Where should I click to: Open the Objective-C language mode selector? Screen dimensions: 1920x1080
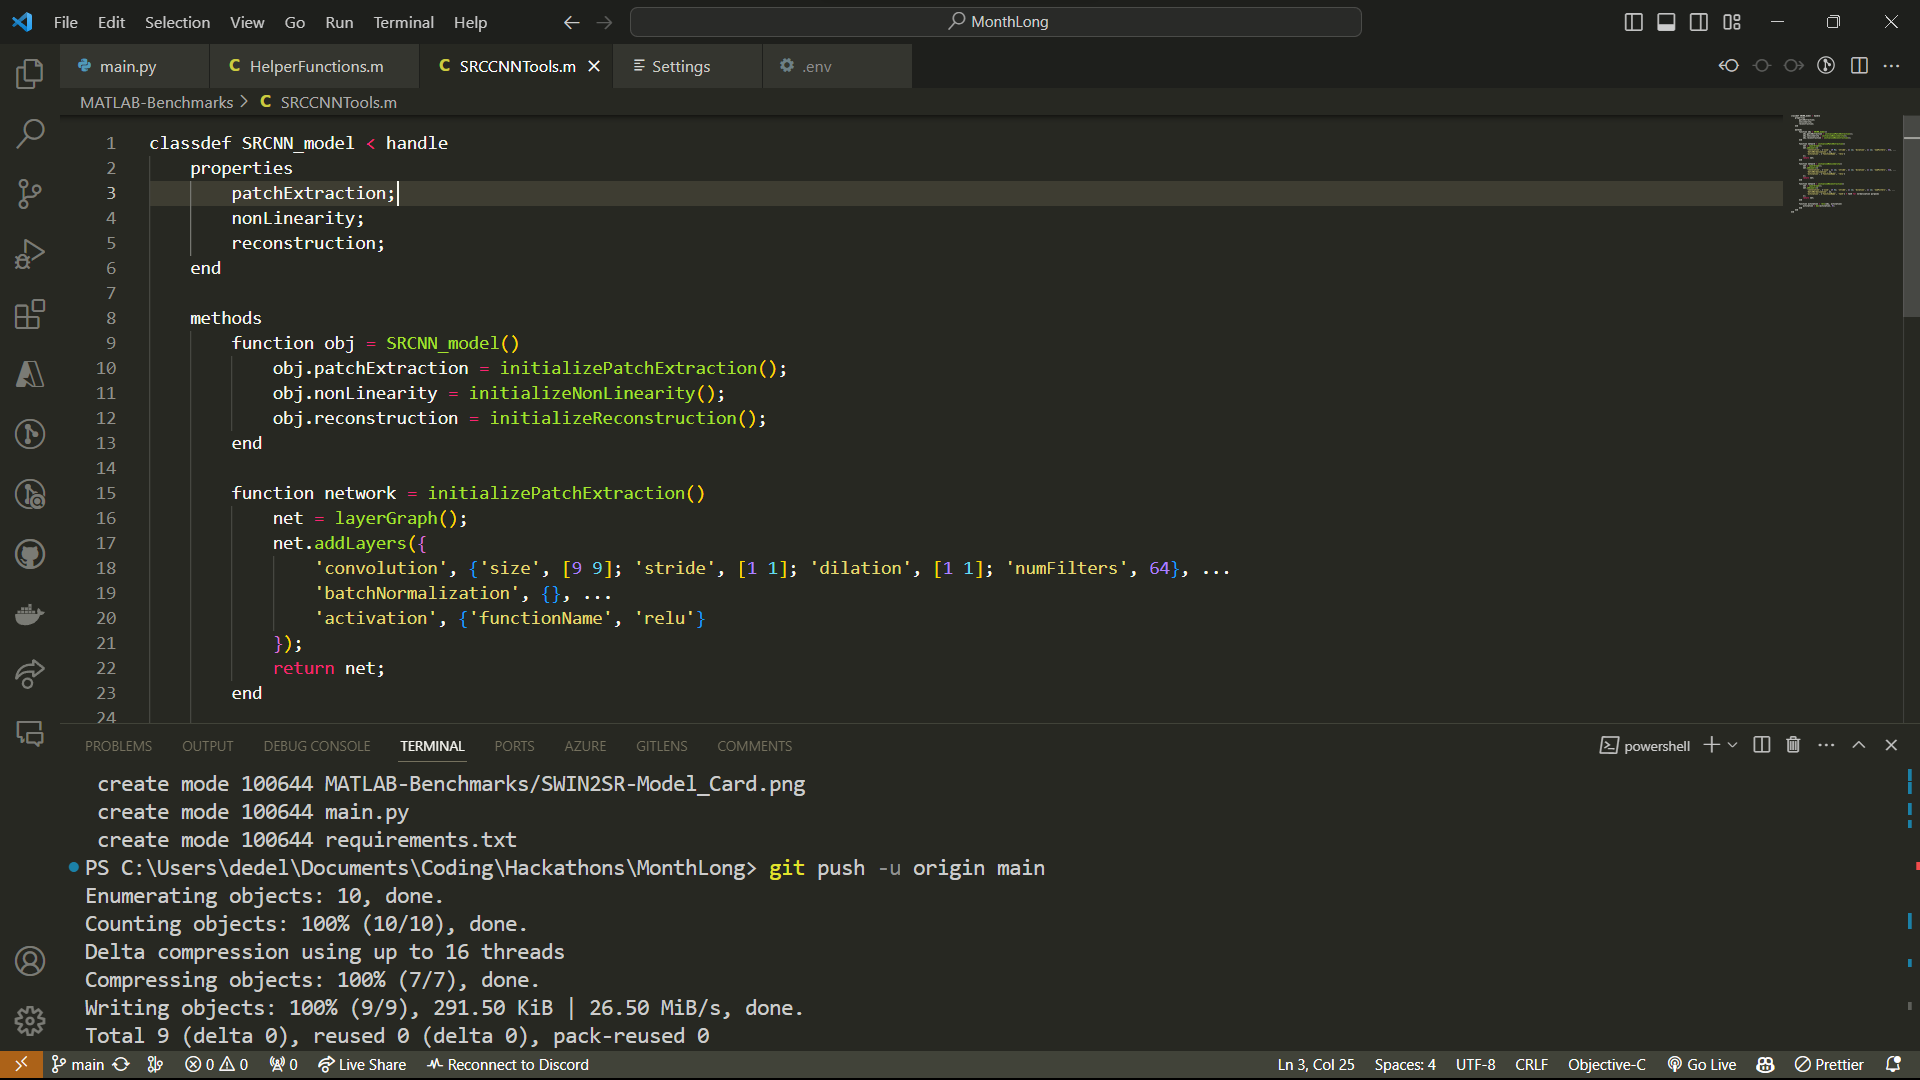point(1606,1064)
